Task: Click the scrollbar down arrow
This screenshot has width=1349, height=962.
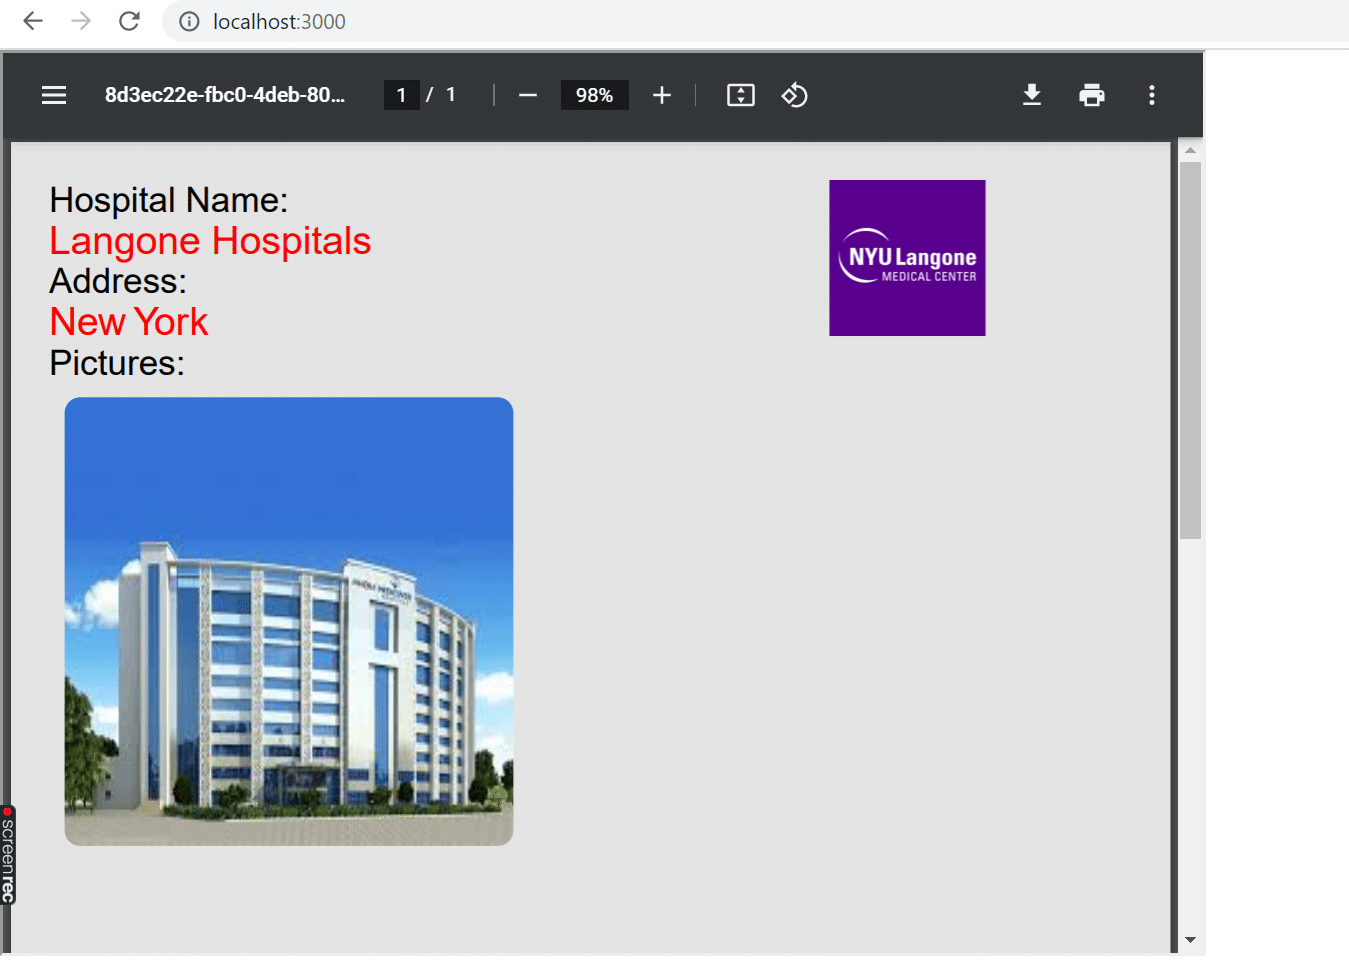Action: click(x=1190, y=940)
